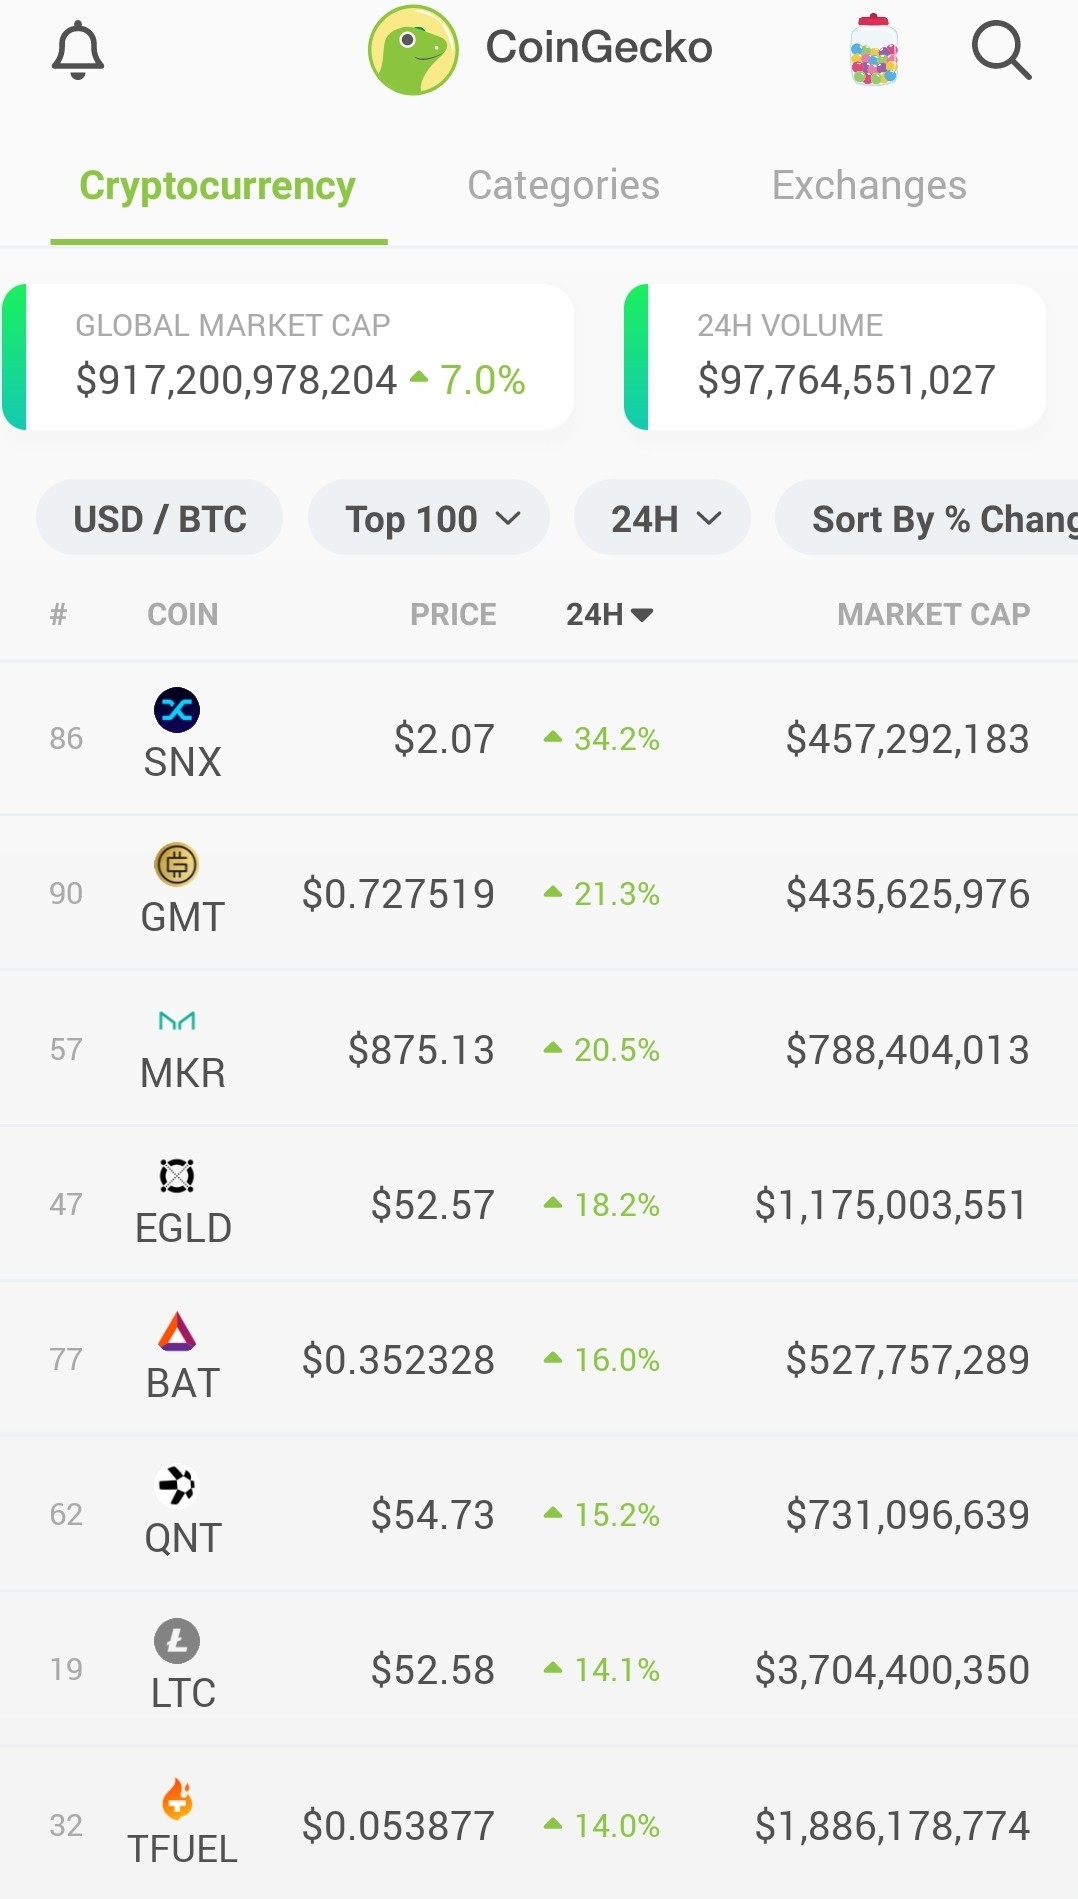Sort by the 24H column header
Image resolution: width=1078 pixels, height=1899 pixels.
coord(609,614)
